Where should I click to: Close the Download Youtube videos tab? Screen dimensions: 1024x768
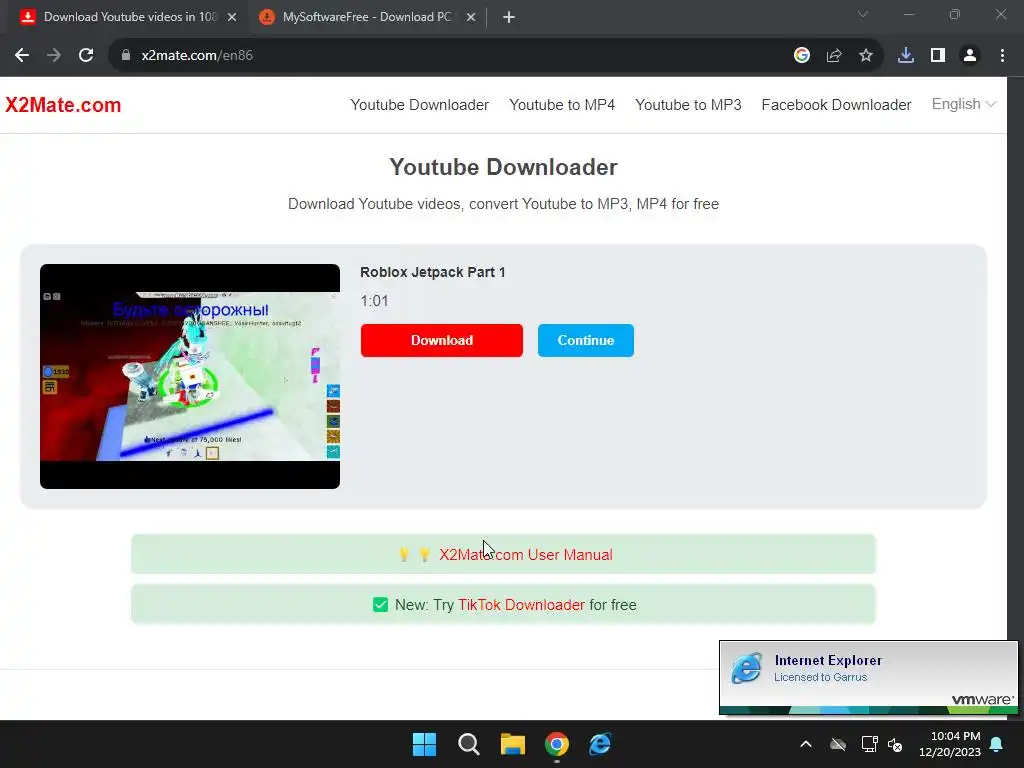tap(232, 18)
